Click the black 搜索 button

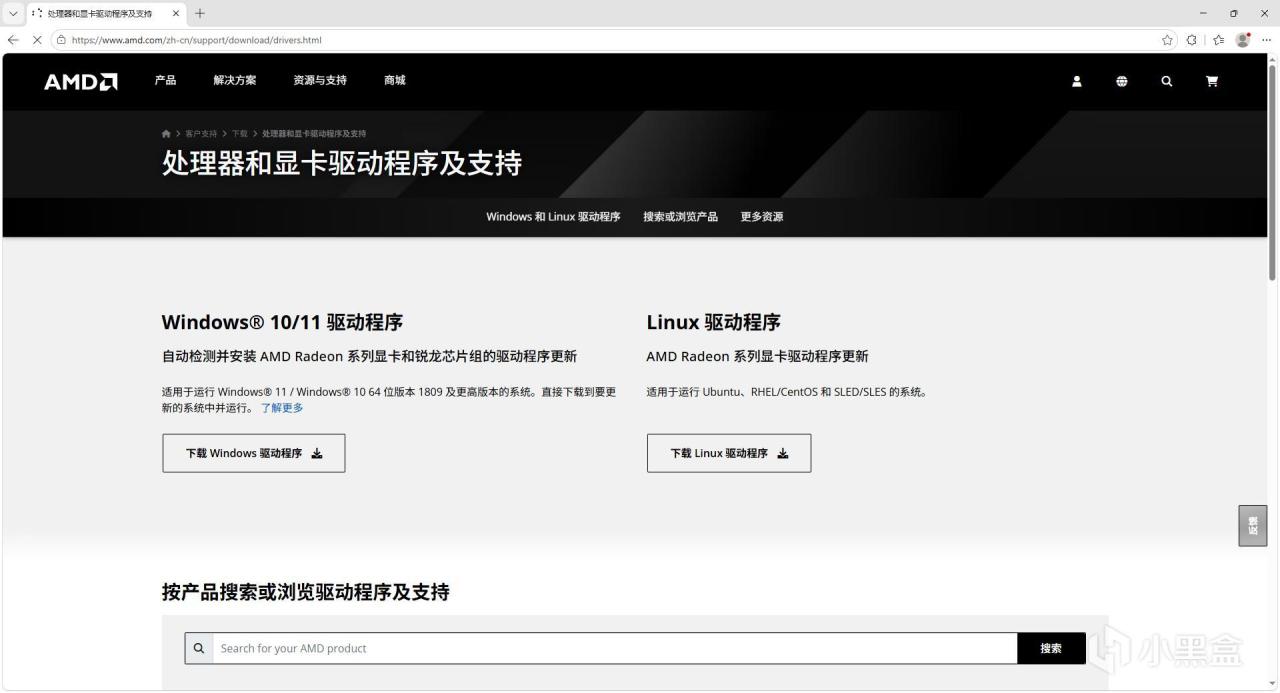[1051, 648]
